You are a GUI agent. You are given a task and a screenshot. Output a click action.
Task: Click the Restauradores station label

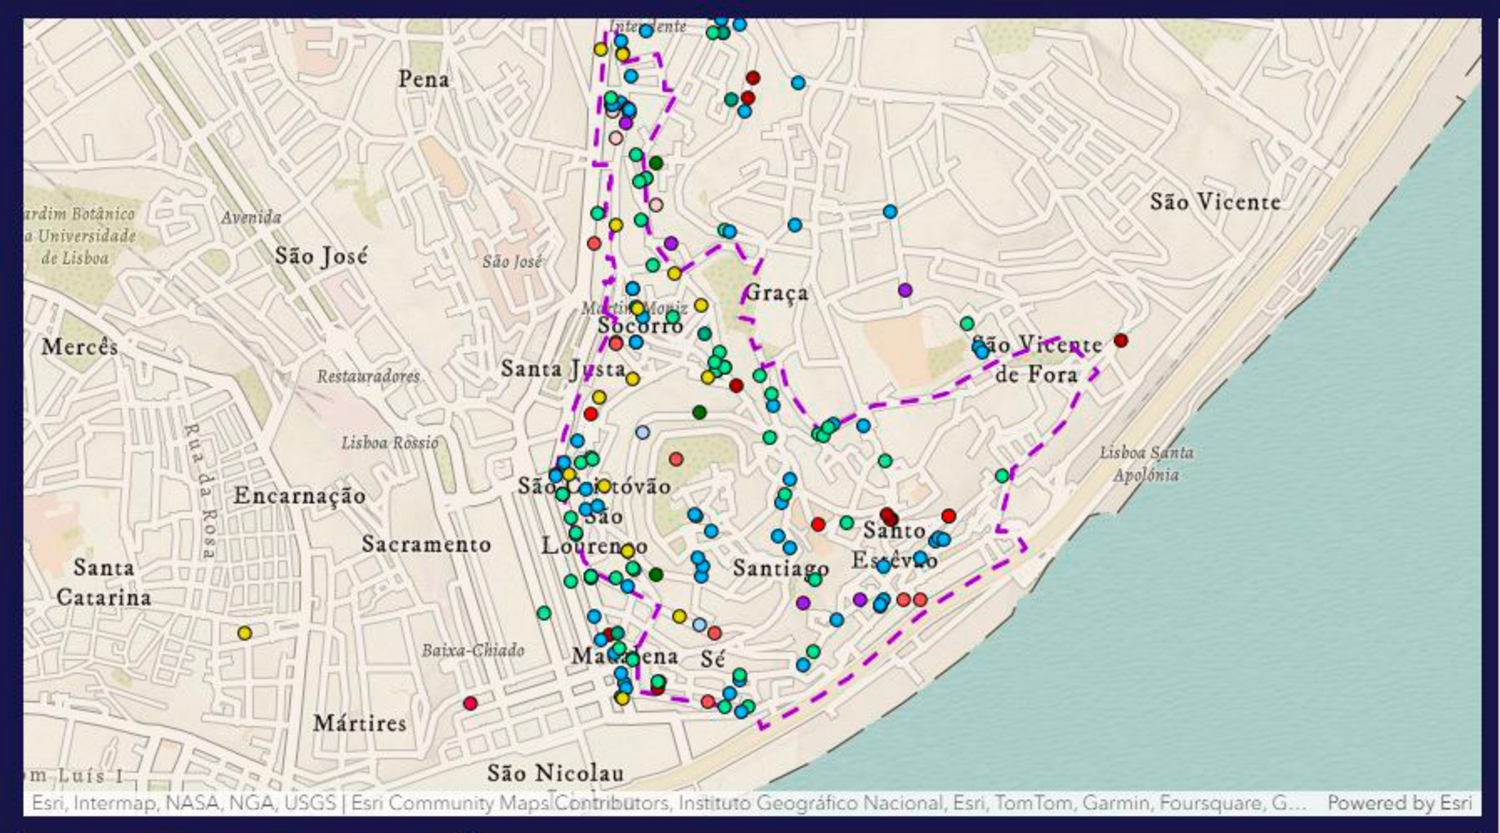[368, 376]
